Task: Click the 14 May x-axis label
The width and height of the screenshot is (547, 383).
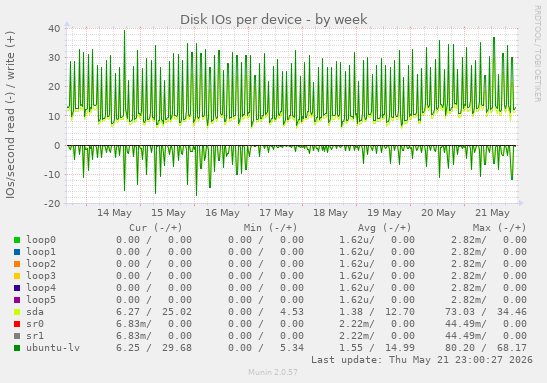Action: point(114,213)
